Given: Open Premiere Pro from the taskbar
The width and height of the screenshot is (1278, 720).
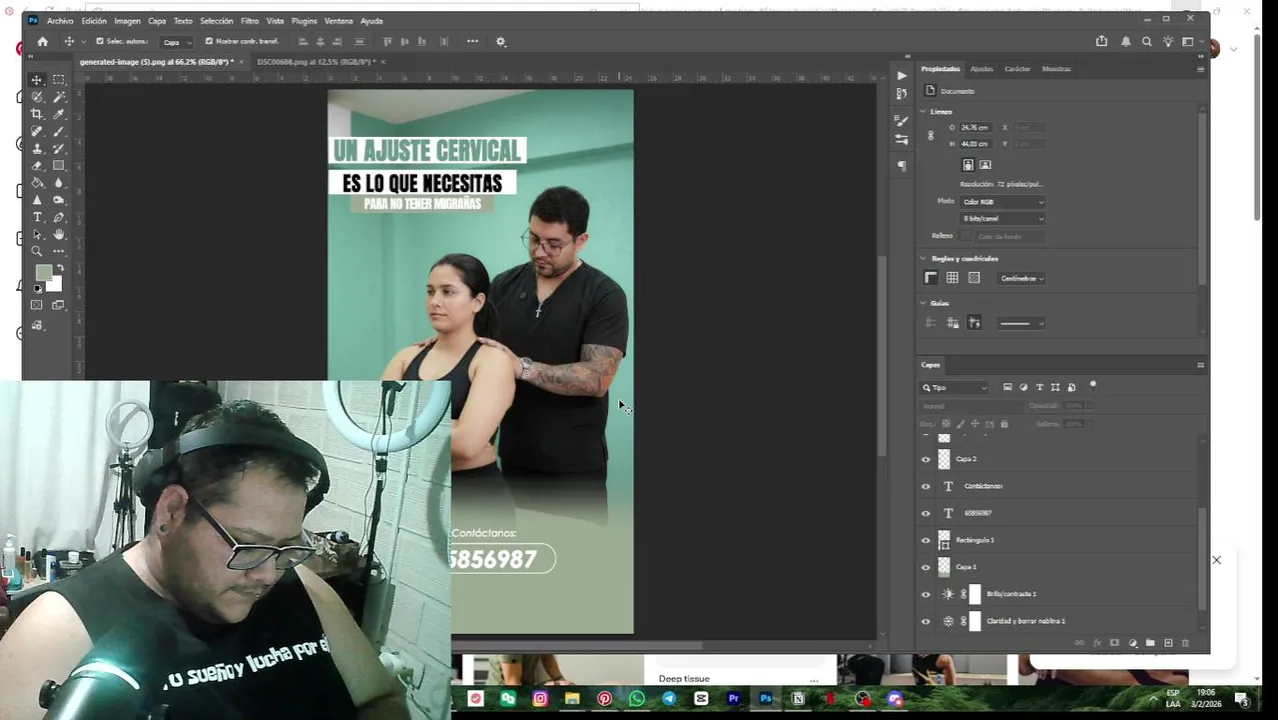Looking at the screenshot, I should (733, 699).
